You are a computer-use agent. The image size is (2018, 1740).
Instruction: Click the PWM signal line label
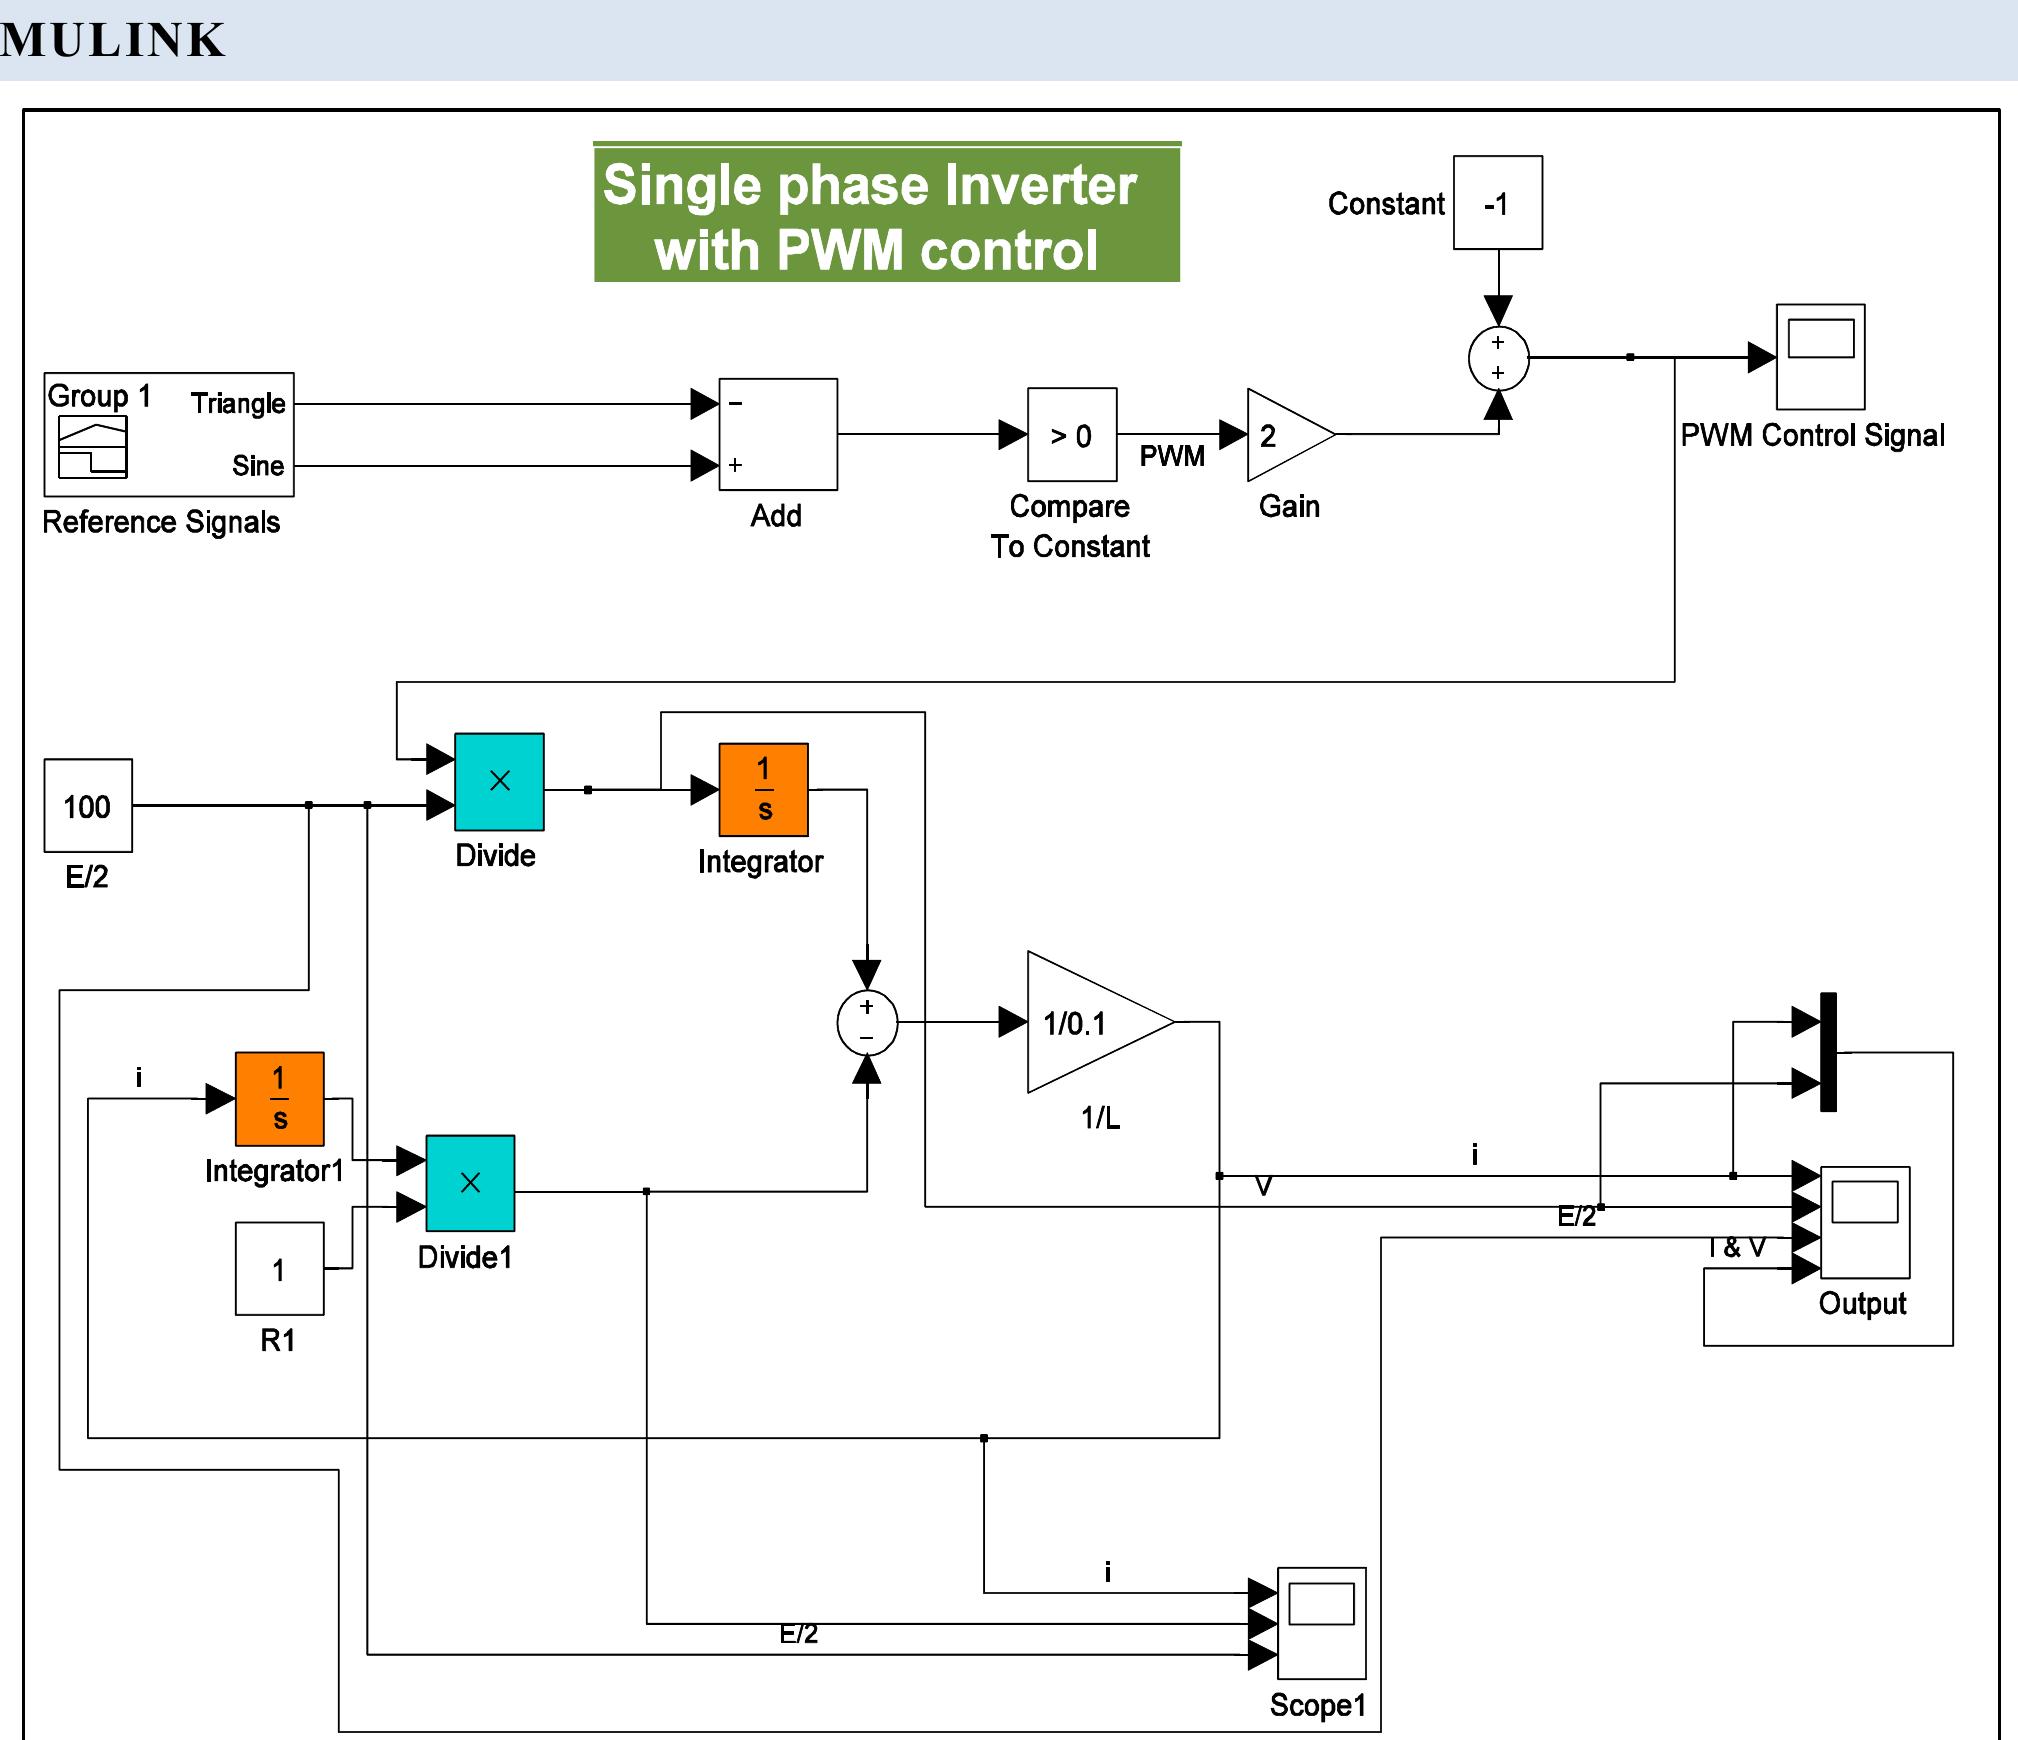point(1172,457)
